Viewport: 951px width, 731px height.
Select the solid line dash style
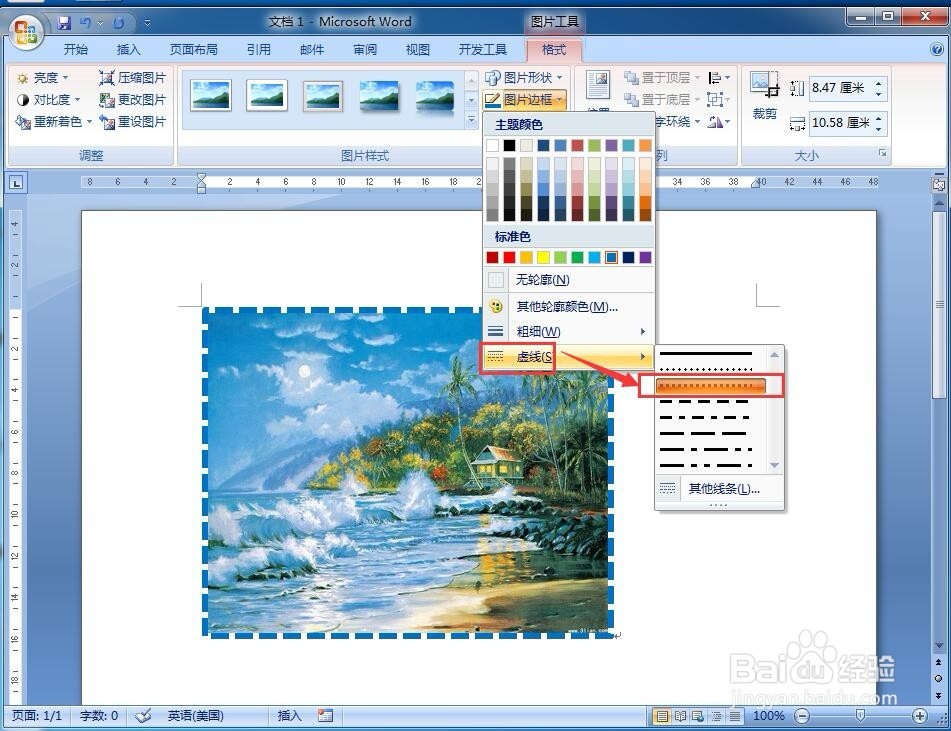(x=705, y=353)
